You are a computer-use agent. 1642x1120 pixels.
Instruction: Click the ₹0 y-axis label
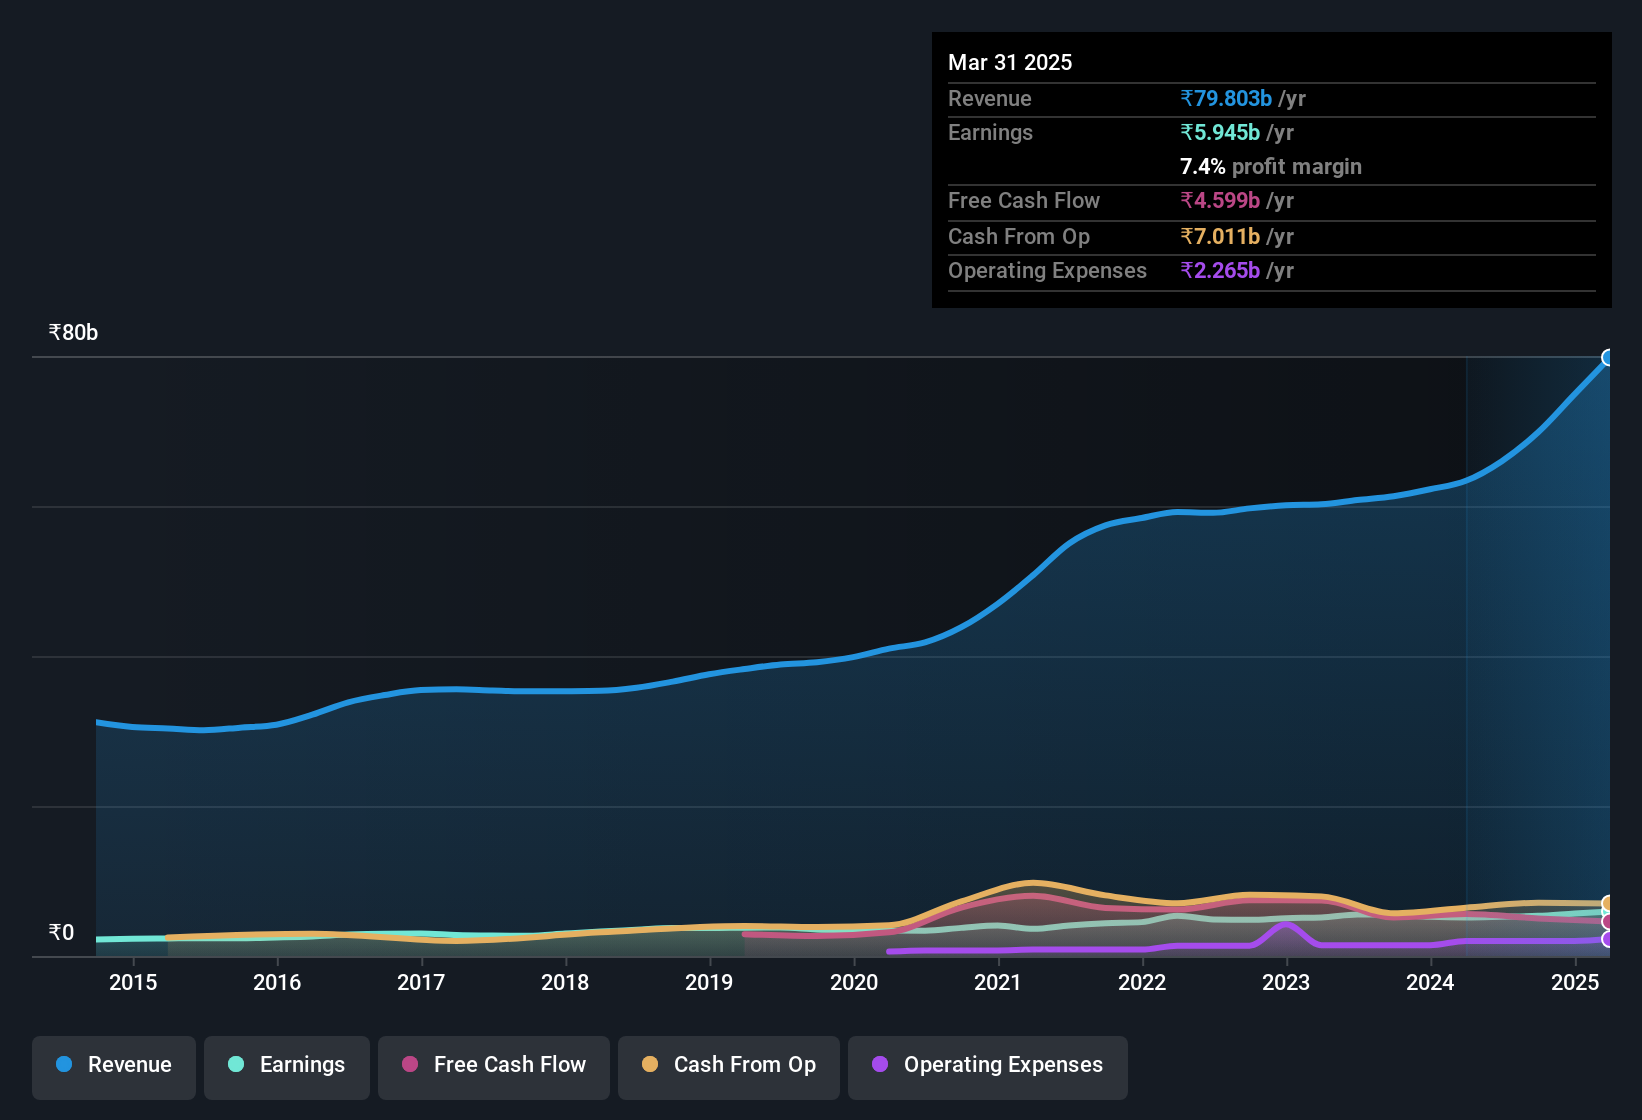tap(61, 933)
